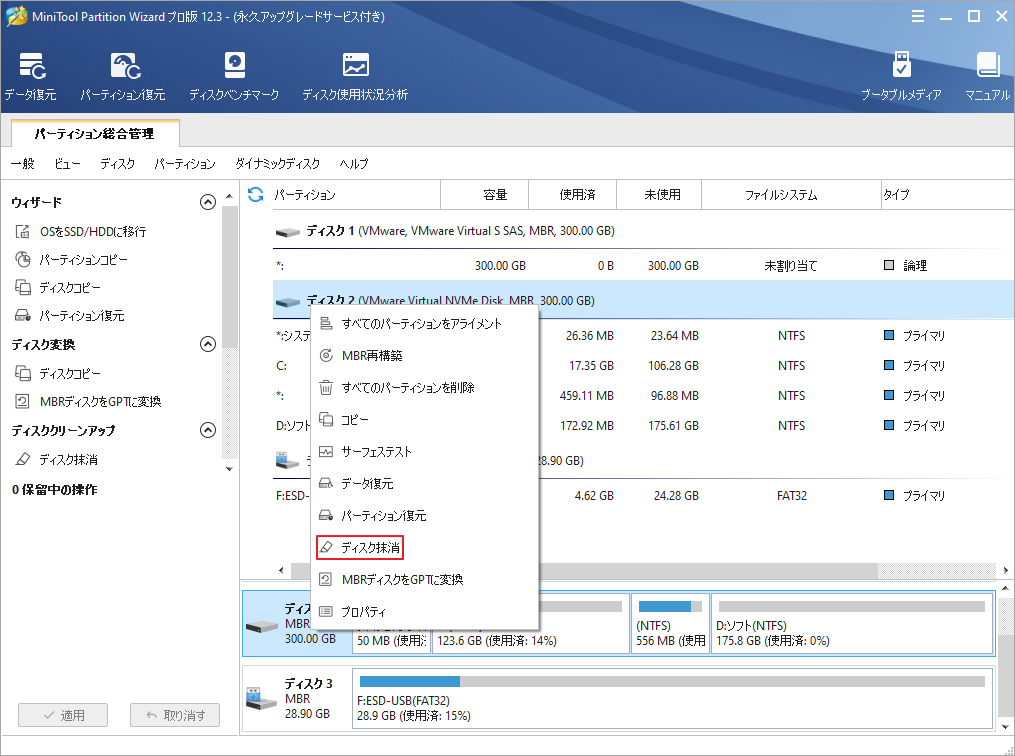
Task: Open the ディスク menu
Action: tap(117, 164)
